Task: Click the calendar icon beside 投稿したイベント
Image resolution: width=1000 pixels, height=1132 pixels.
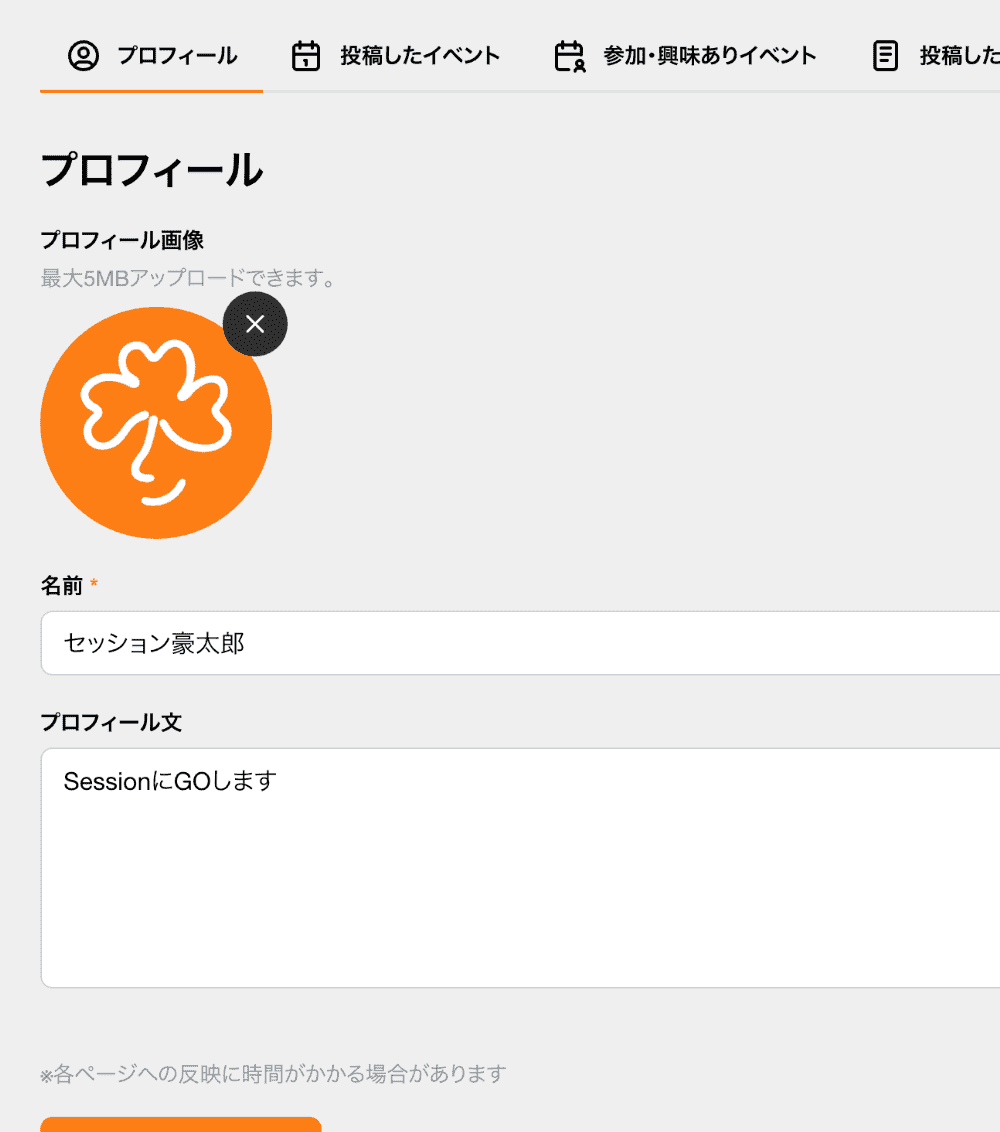Action: pos(306,56)
